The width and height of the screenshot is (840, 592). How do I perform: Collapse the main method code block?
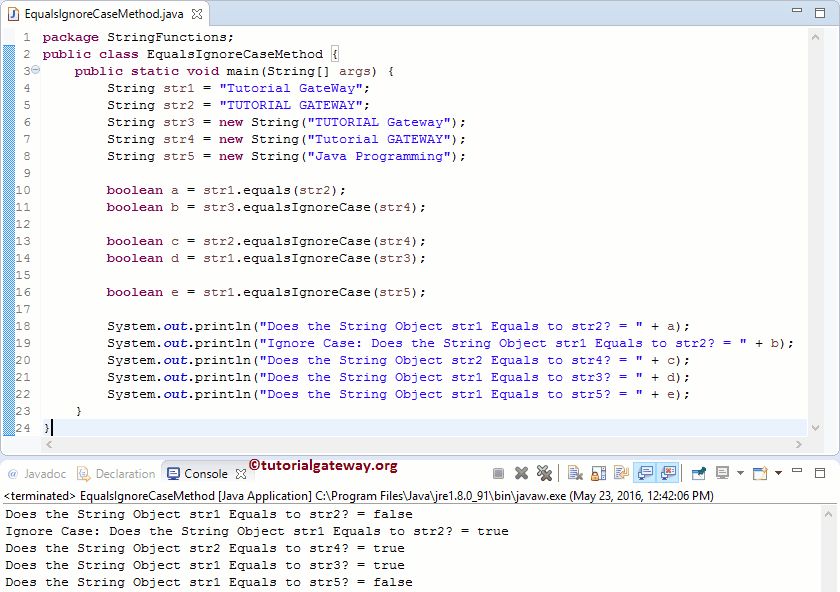(34, 71)
